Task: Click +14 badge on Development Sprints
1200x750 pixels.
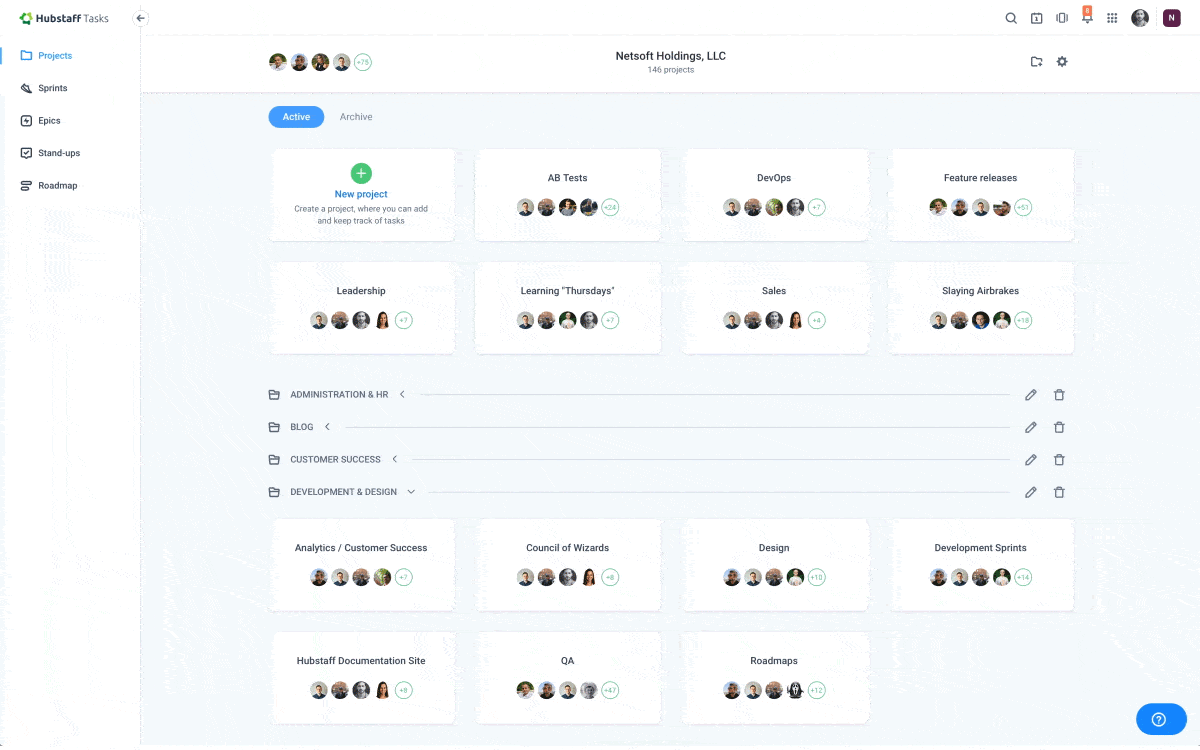Action: coord(1023,578)
